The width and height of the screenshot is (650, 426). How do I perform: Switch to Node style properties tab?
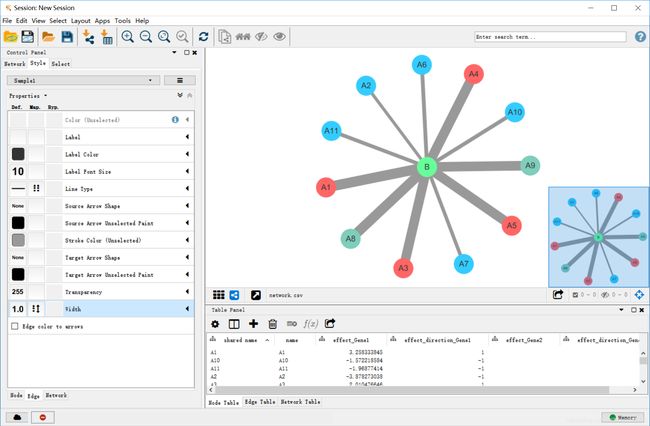click(16, 395)
